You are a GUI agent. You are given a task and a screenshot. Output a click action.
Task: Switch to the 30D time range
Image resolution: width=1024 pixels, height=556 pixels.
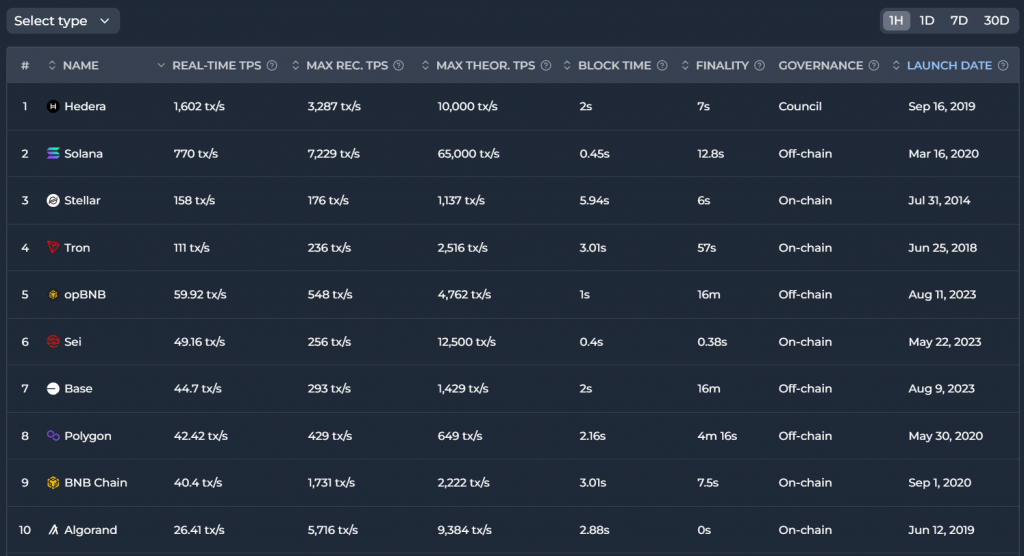pos(996,21)
